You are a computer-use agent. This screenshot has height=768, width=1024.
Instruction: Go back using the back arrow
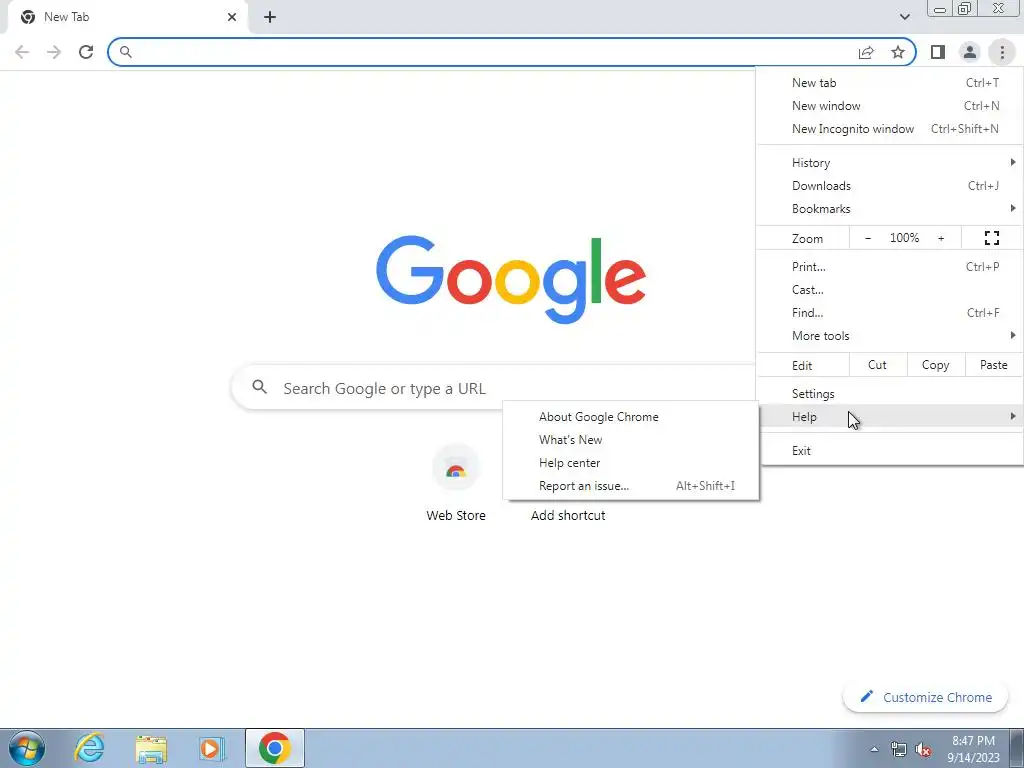pyautogui.click(x=22, y=52)
